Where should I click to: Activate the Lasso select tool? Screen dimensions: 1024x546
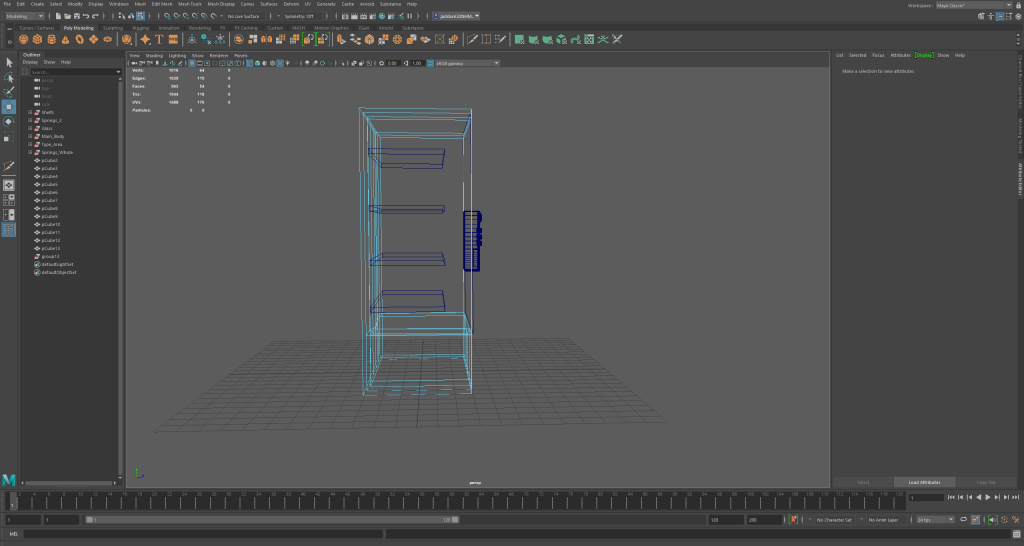(x=9, y=77)
